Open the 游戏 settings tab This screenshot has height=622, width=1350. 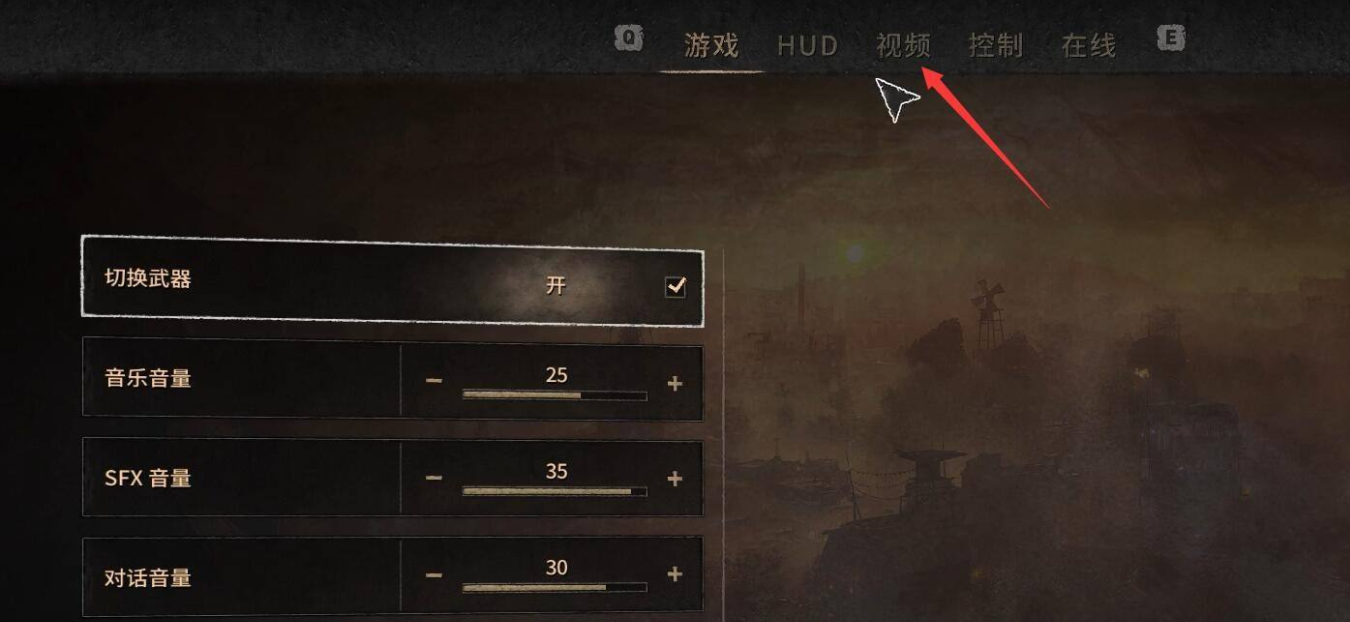coord(711,46)
